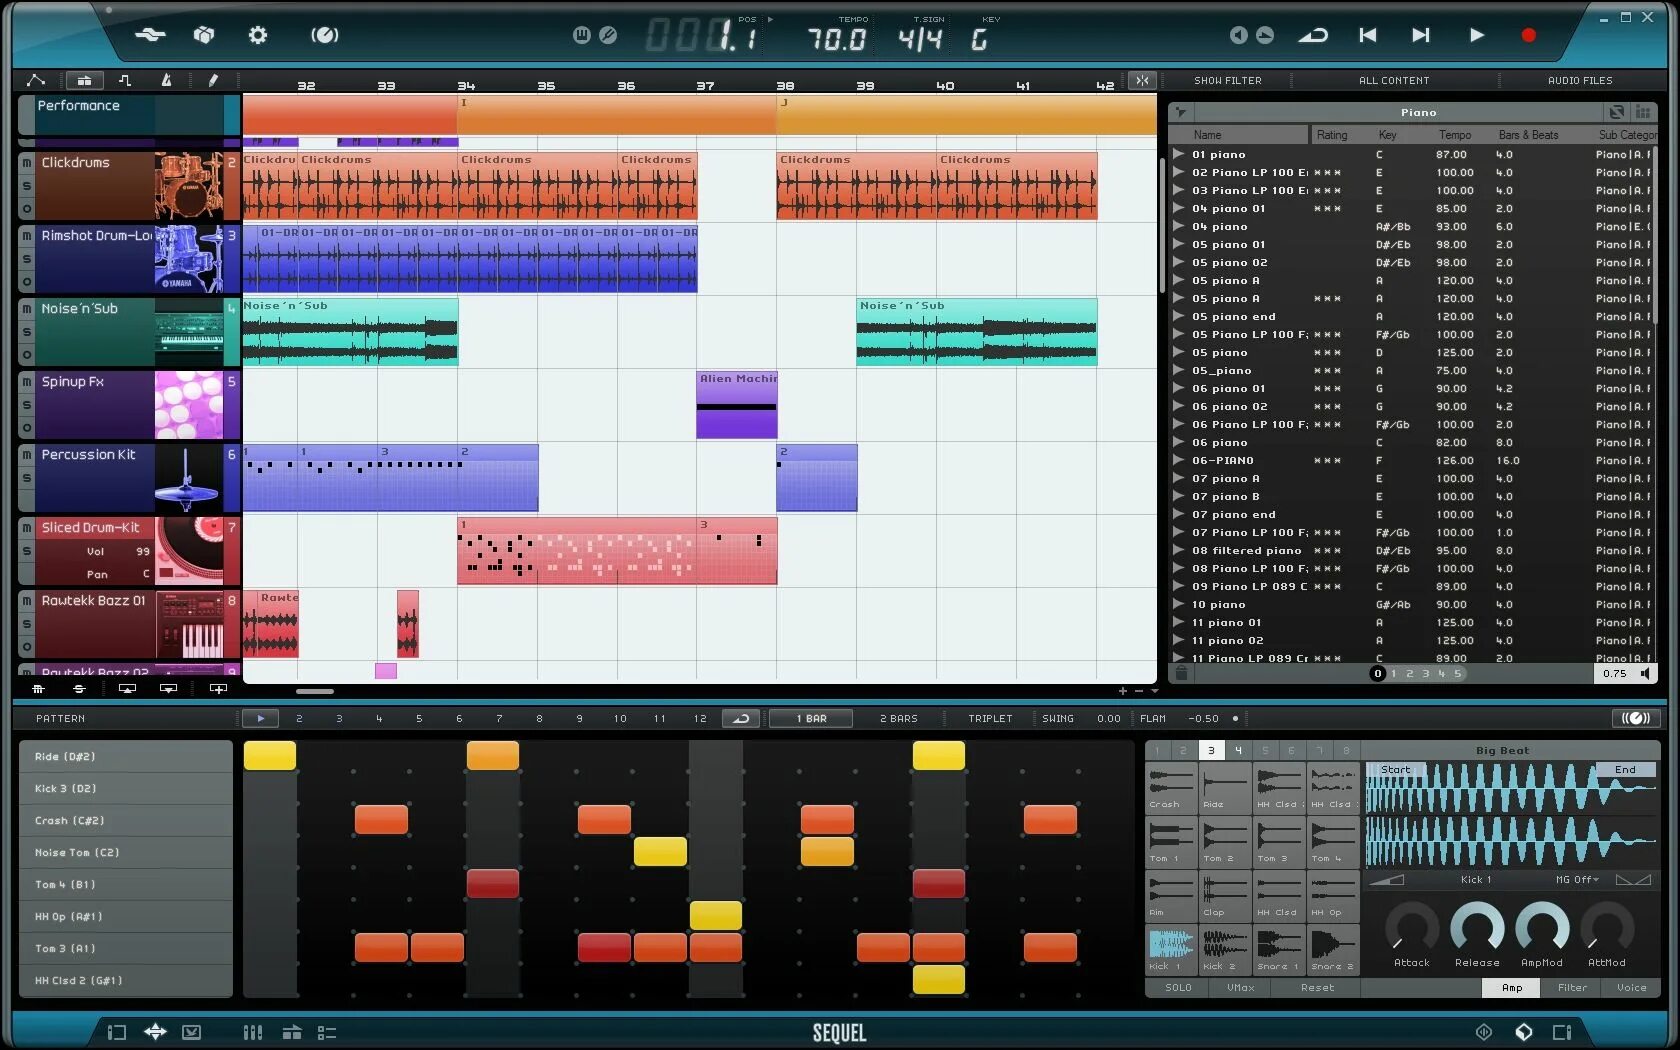Sort the media list by the Name column
This screenshot has width=1680, height=1050.
point(1239,135)
